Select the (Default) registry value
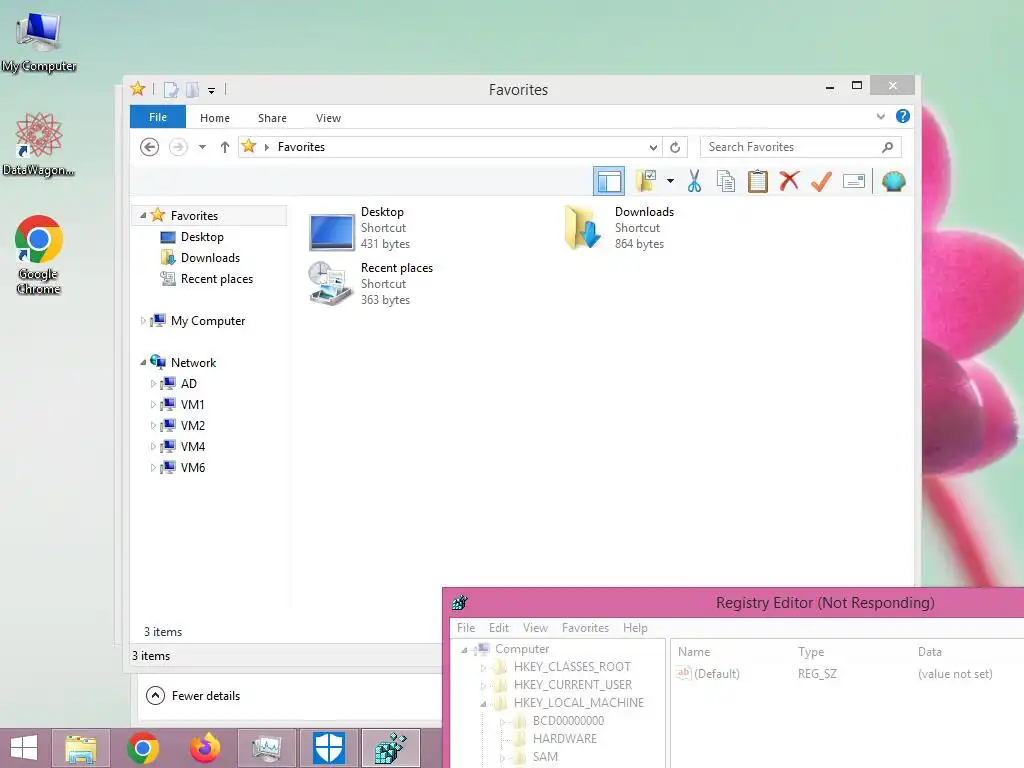The image size is (1024, 768). [716, 673]
